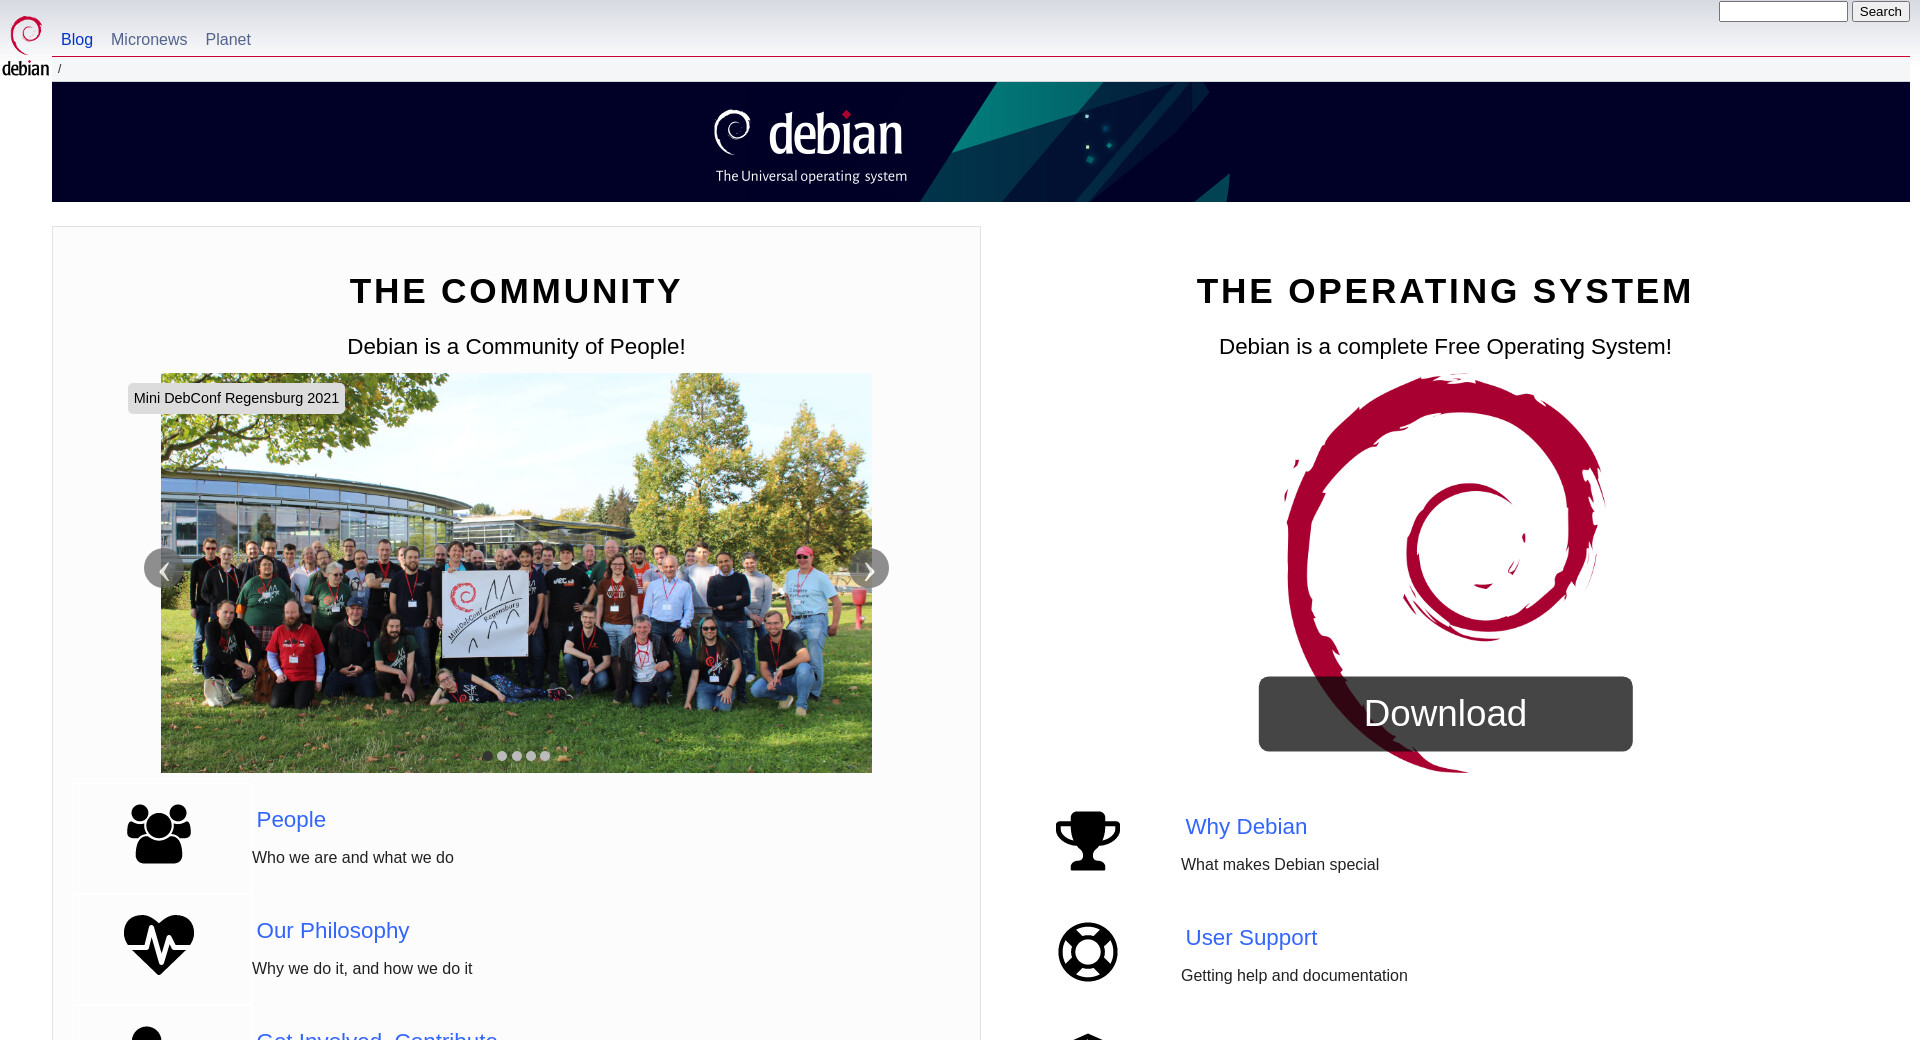Click the Search button
Image resolution: width=1920 pixels, height=1040 pixels.
click(1880, 12)
